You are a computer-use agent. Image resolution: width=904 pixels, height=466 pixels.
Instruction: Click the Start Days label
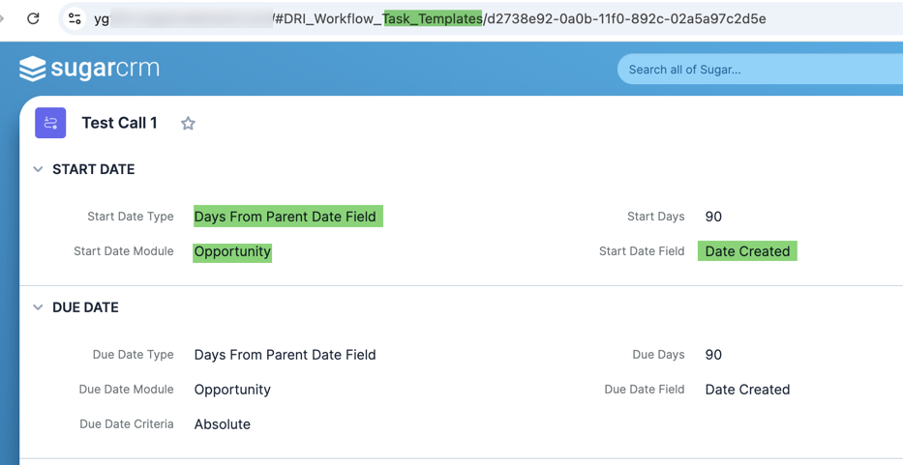click(x=656, y=217)
